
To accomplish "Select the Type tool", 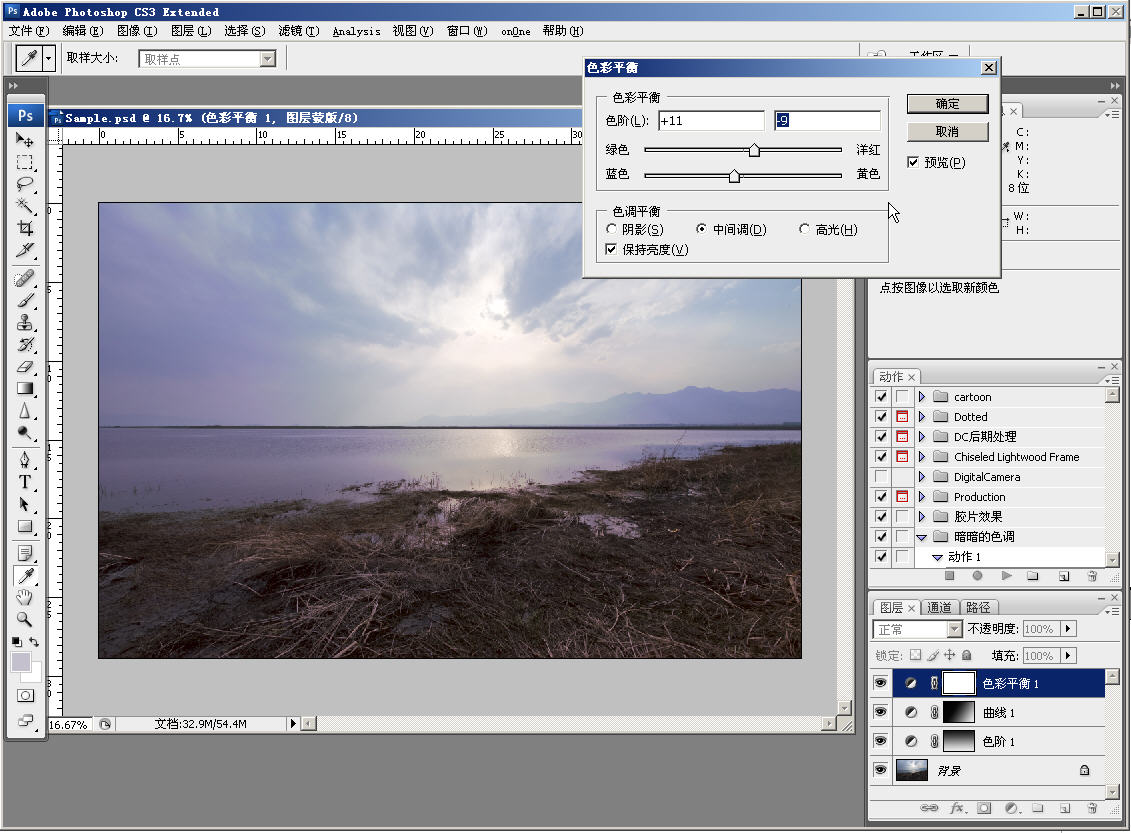I will (x=25, y=482).
